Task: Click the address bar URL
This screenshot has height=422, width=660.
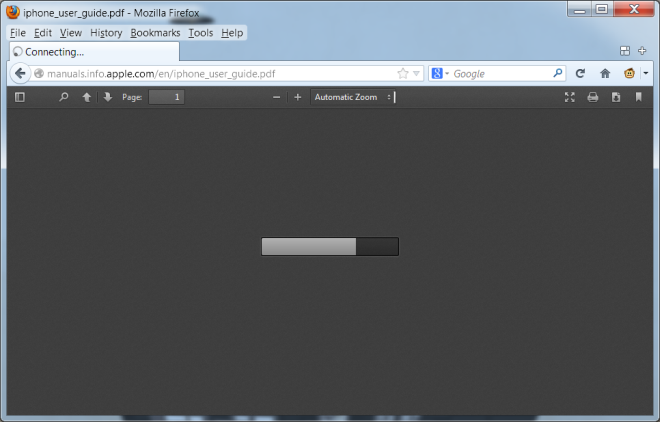Action: pyautogui.click(x=161, y=74)
